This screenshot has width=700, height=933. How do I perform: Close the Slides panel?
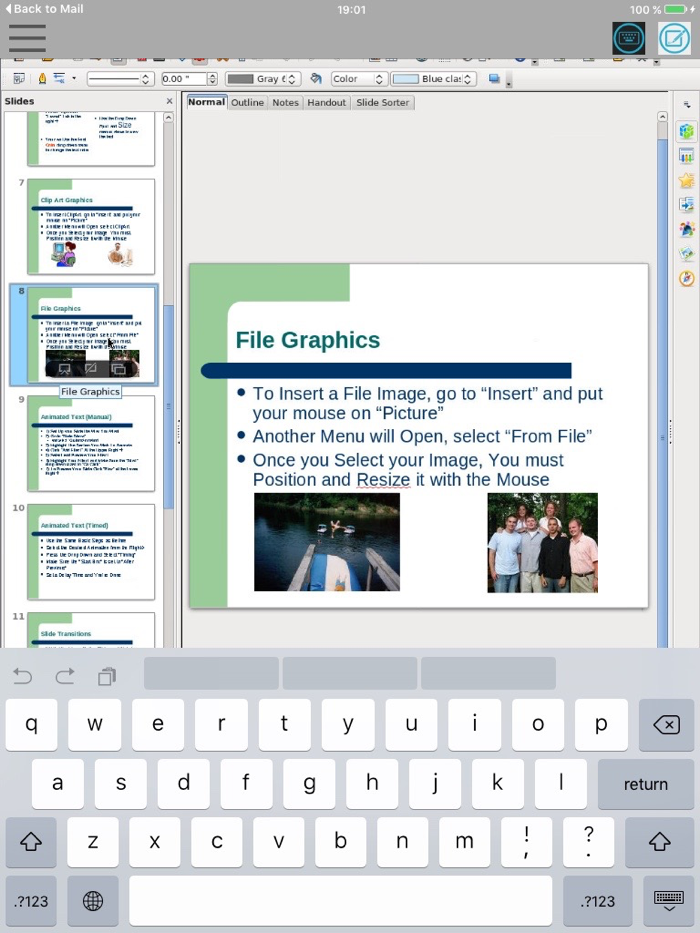[169, 101]
